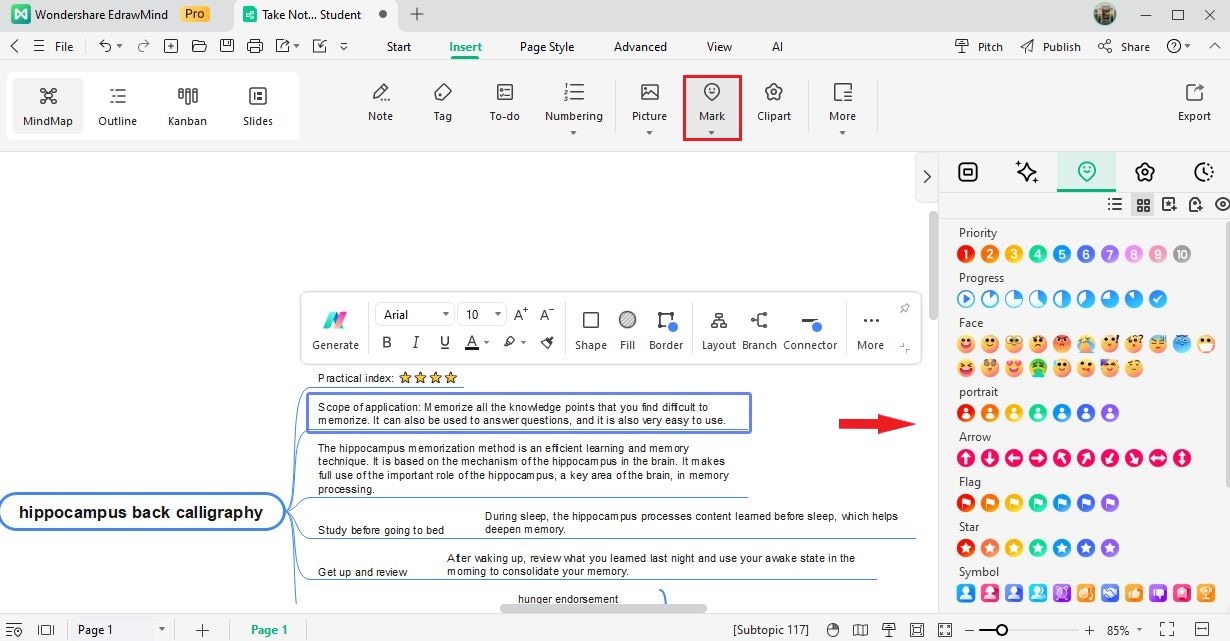Switch marks panel to list view
The image size is (1230, 641).
1115,204
